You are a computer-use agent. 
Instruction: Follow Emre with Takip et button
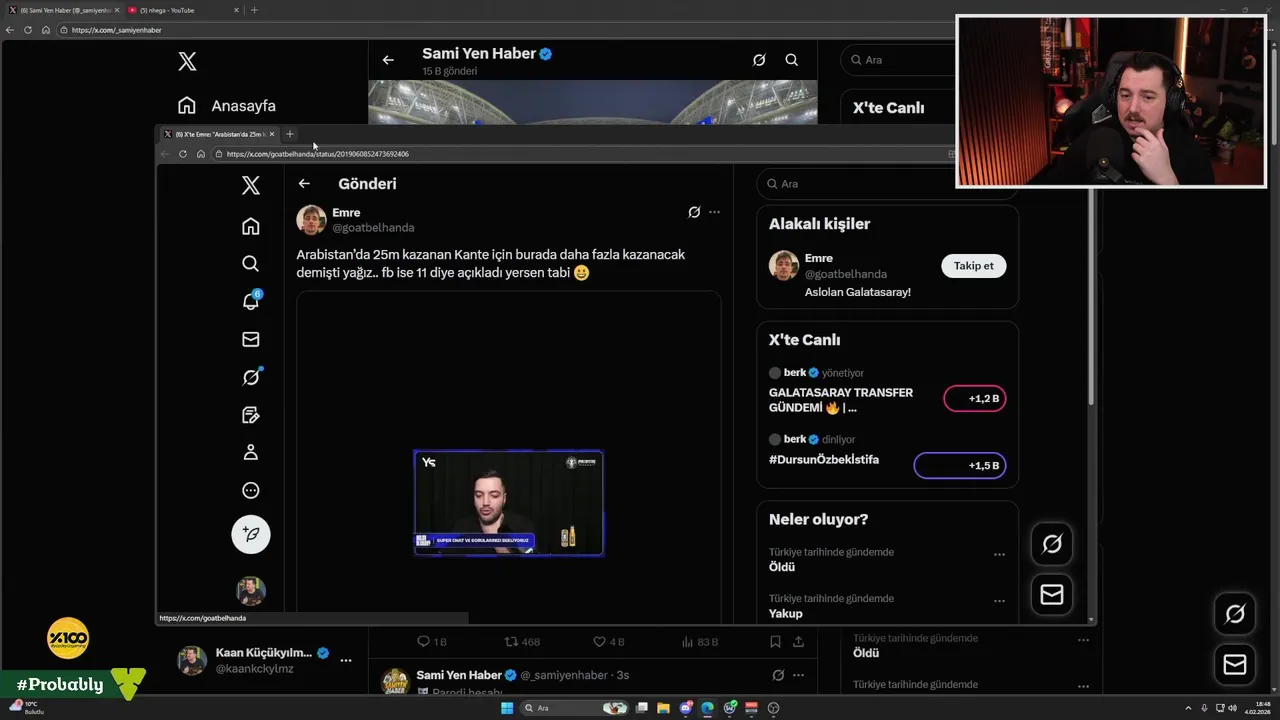click(973, 266)
